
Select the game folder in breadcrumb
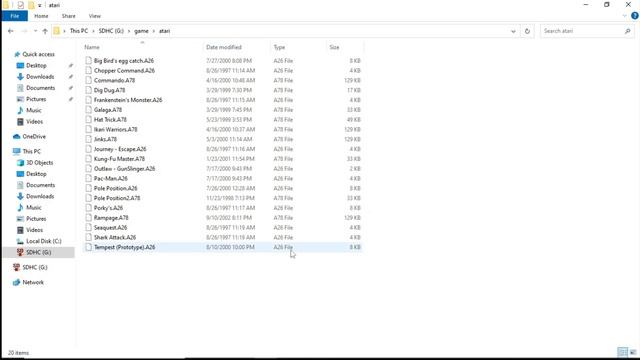tap(141, 31)
